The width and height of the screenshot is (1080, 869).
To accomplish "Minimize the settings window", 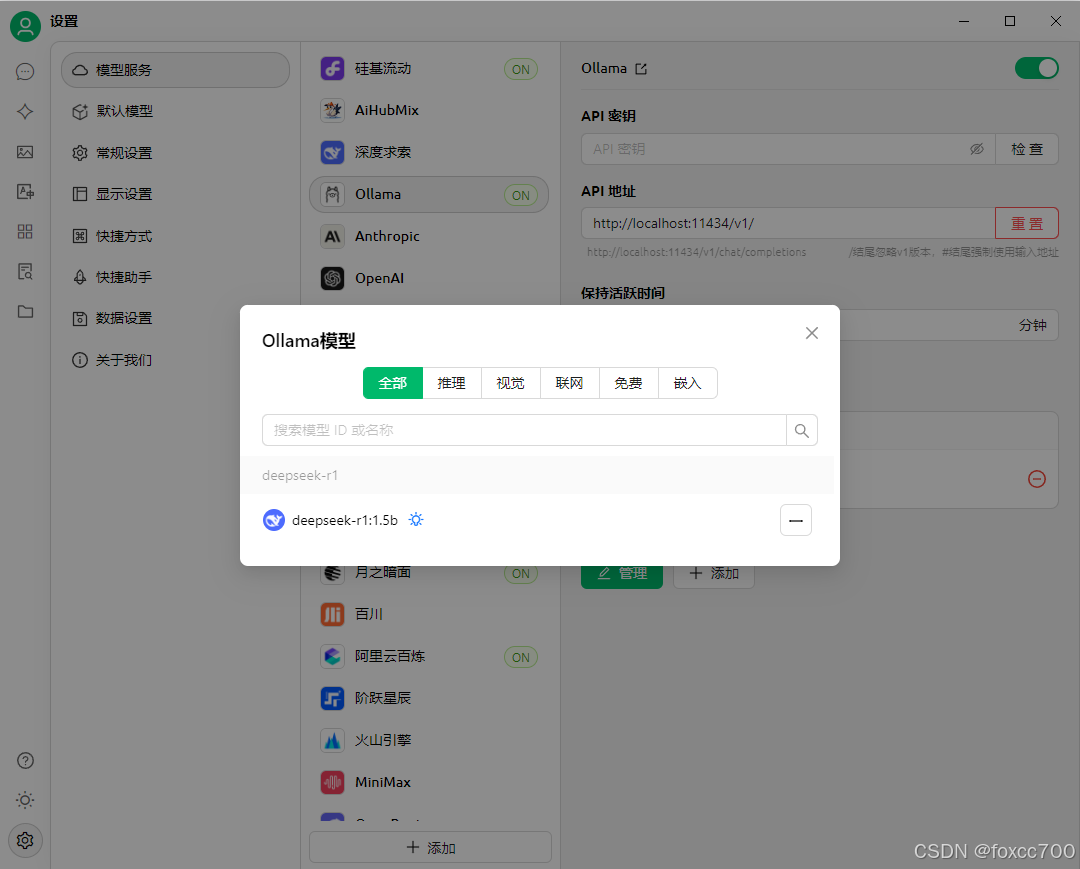I will point(964,21).
